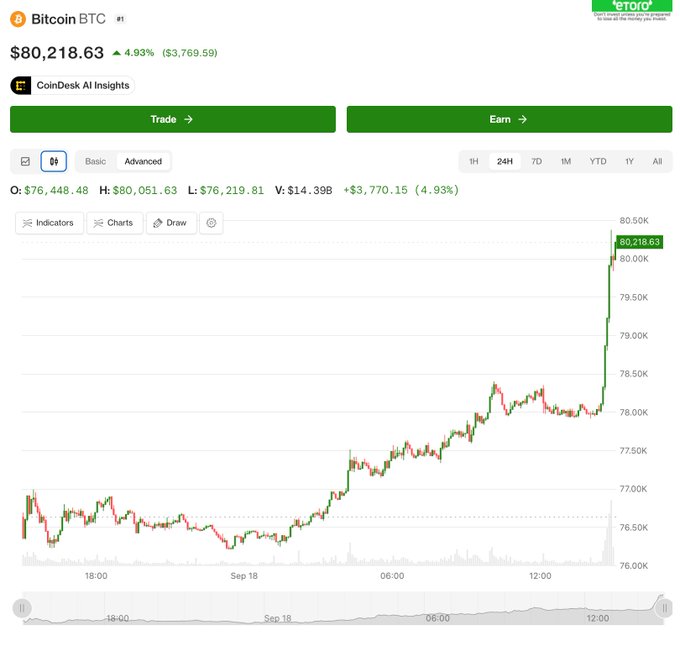Click the 4.93% change percentage
680x646 pixels.
point(139,53)
